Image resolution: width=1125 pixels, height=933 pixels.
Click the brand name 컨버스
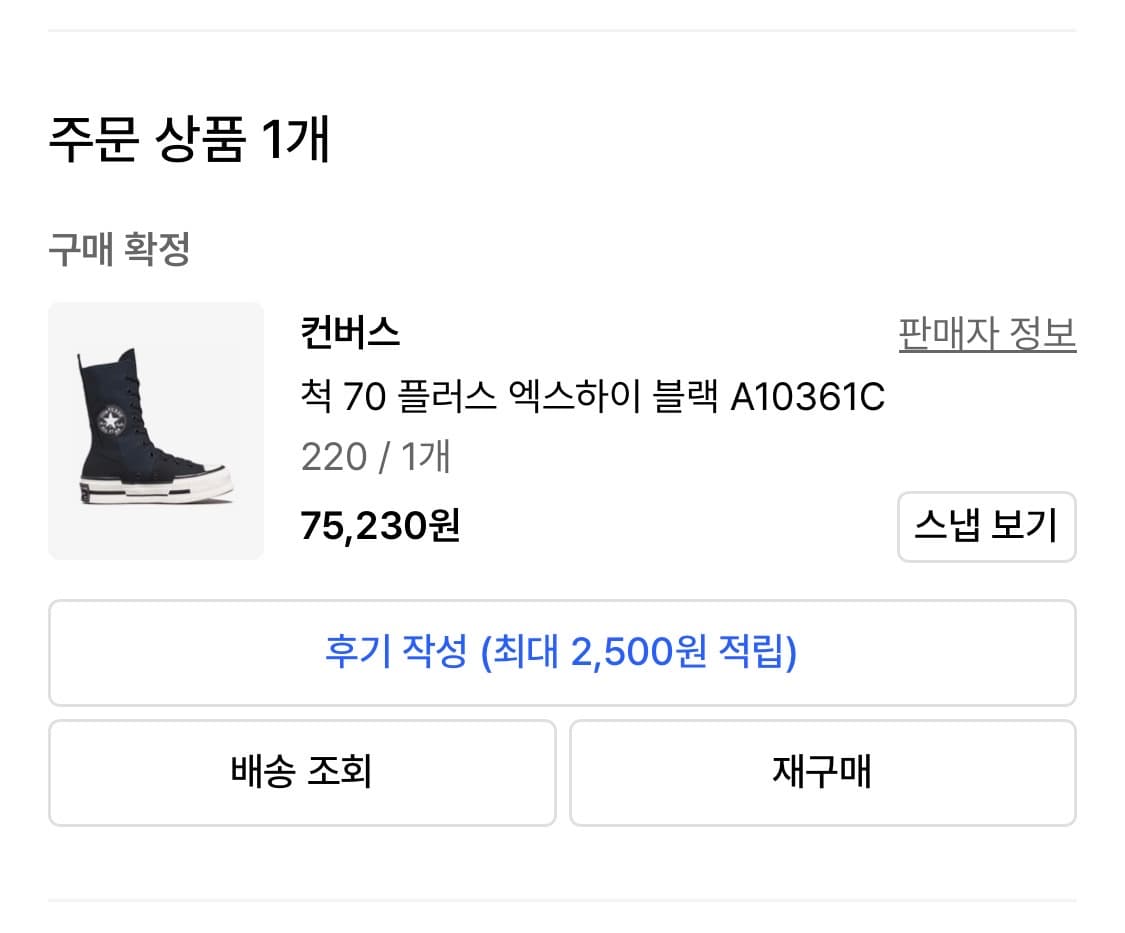pyautogui.click(x=350, y=334)
